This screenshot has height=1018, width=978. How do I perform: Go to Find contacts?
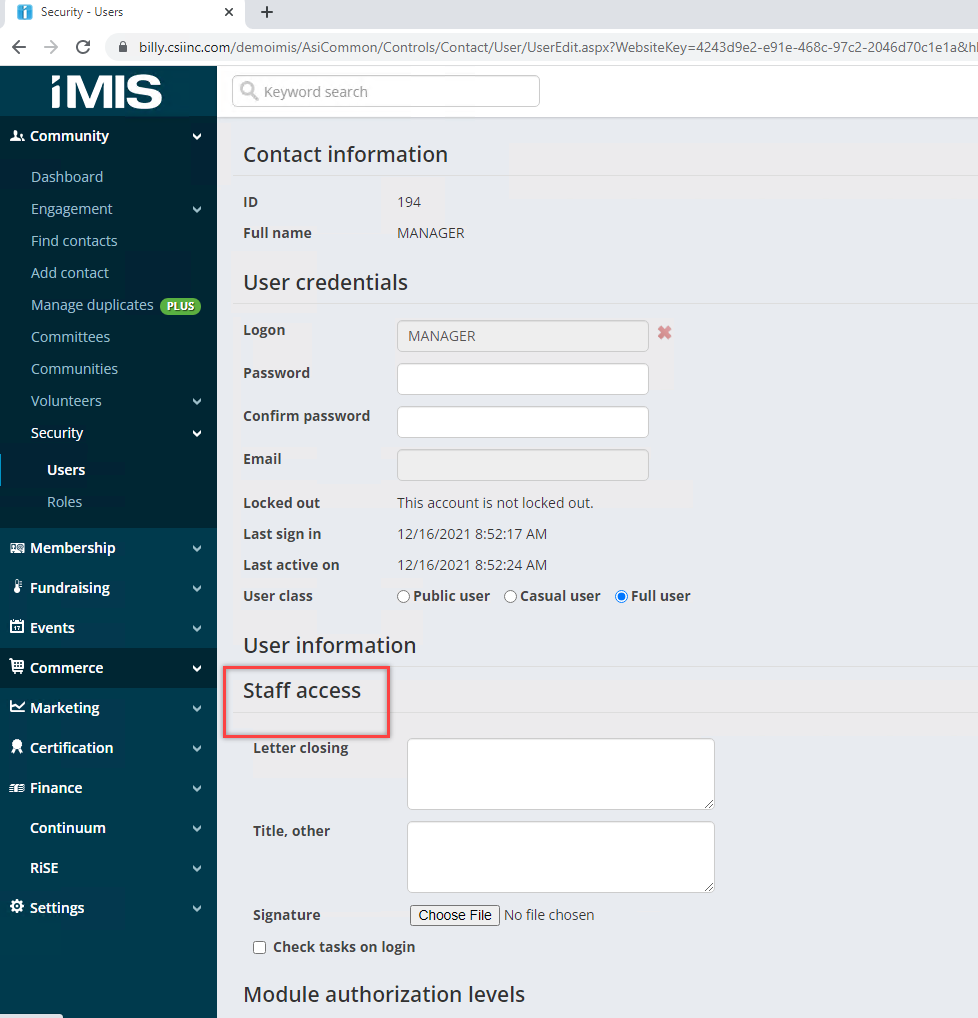(x=74, y=241)
